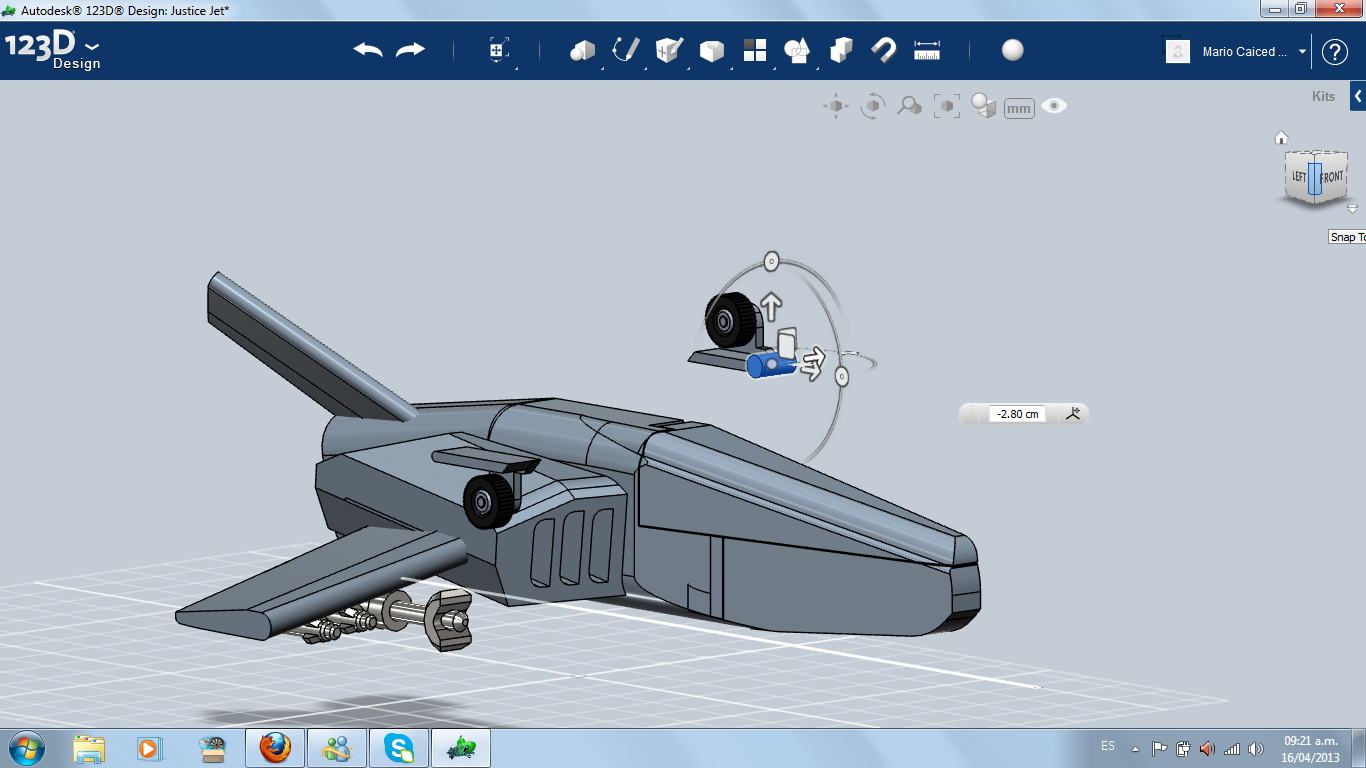Click the ES language indicator
1366x768 pixels.
1108,746
